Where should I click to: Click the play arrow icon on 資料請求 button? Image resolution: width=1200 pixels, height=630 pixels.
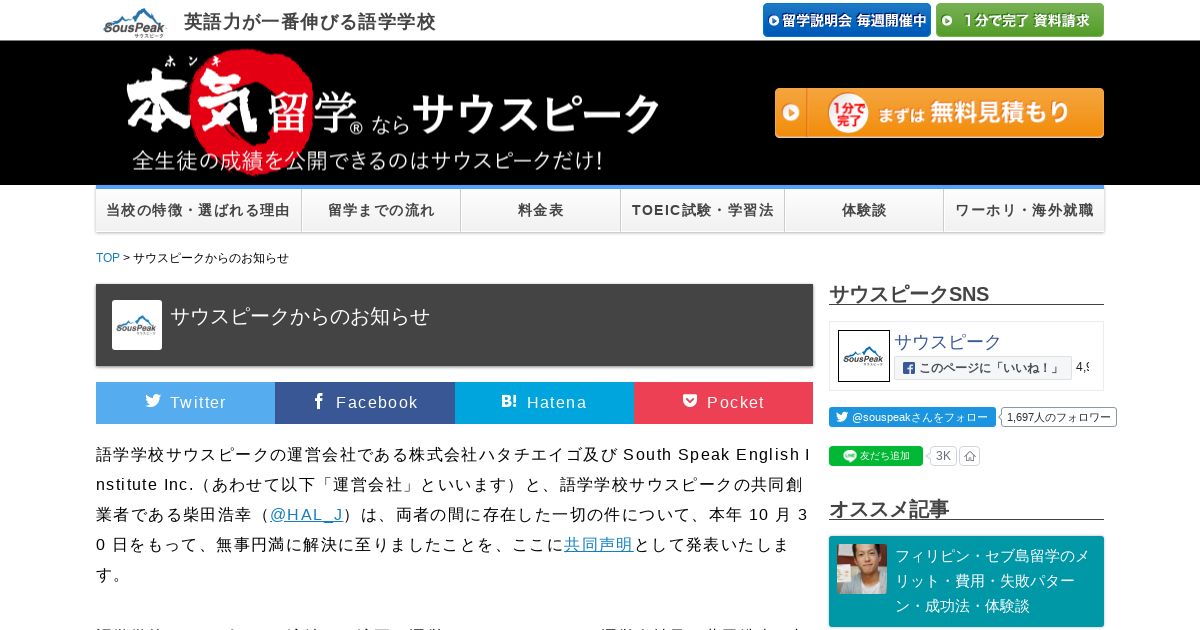(947, 20)
